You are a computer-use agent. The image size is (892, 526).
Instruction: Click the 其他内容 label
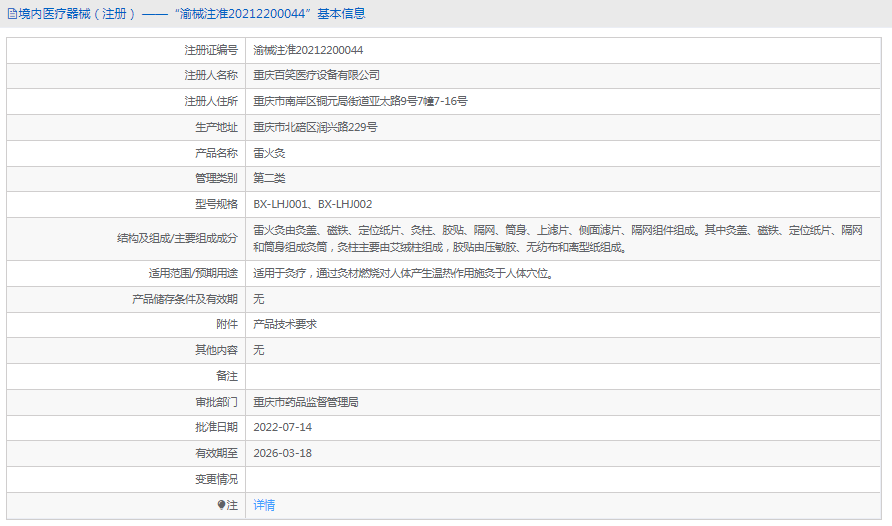pos(216,350)
